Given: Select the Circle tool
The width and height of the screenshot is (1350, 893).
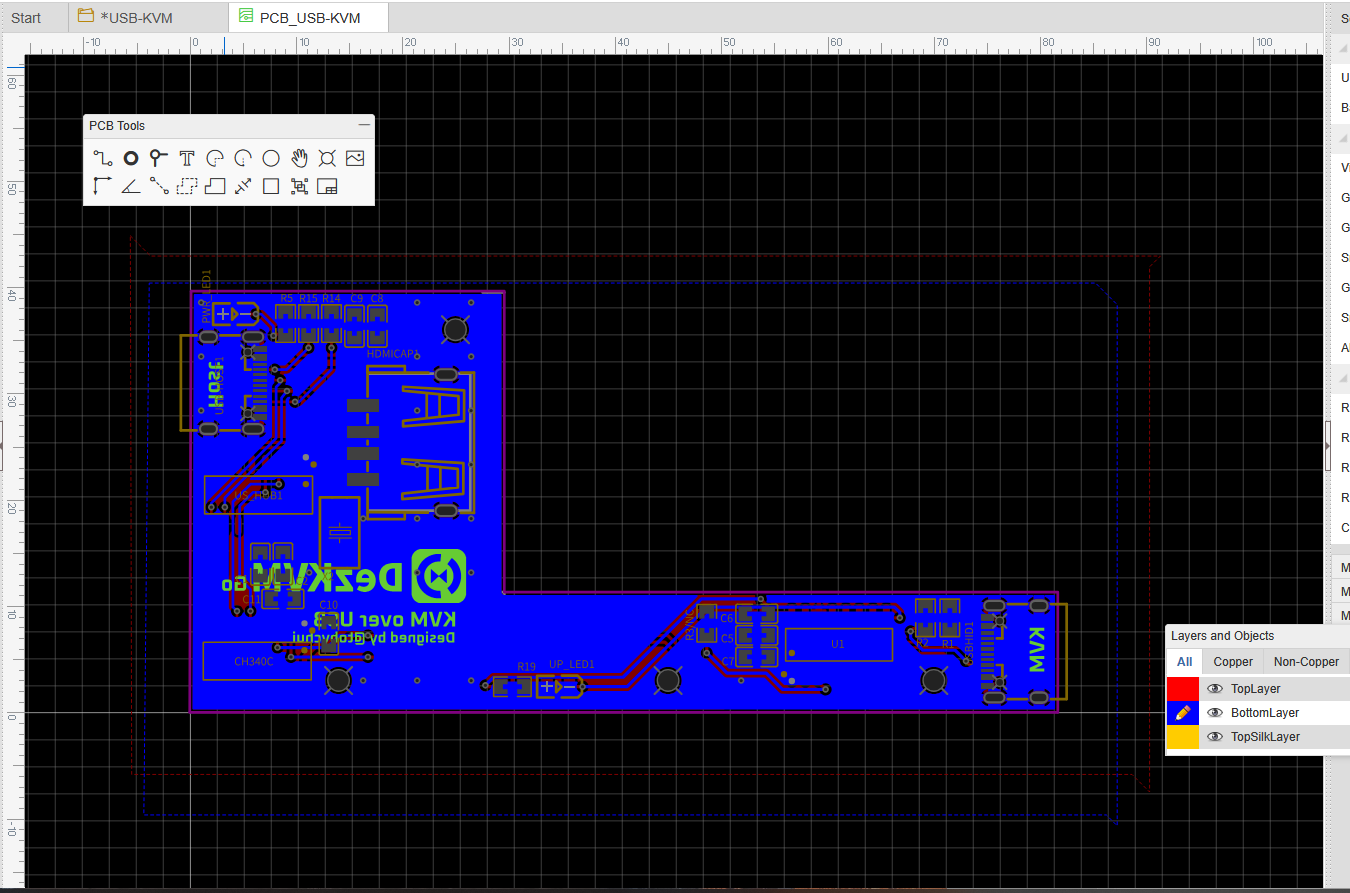Looking at the screenshot, I should (x=271, y=158).
